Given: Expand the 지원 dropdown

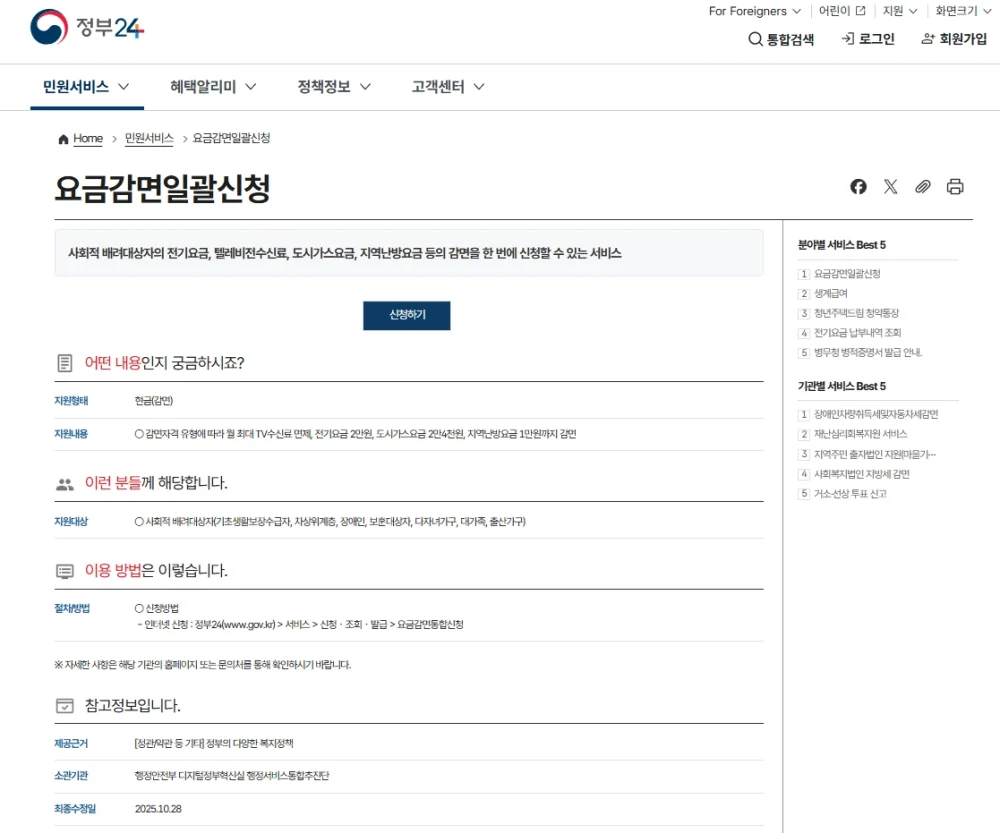Looking at the screenshot, I should tap(895, 11).
